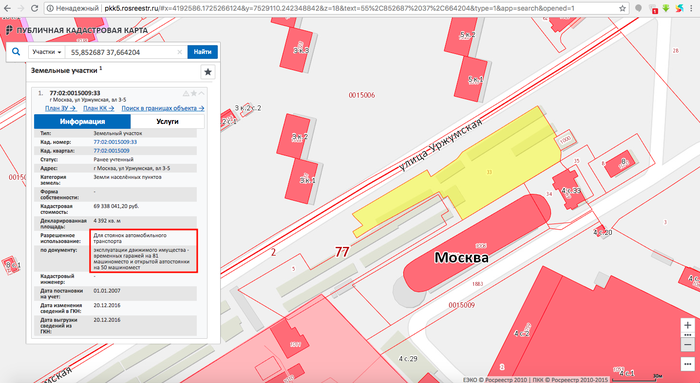Click the magnifier search icon
The height and width of the screenshot is (383, 700).
pyautogui.click(x=16, y=52)
